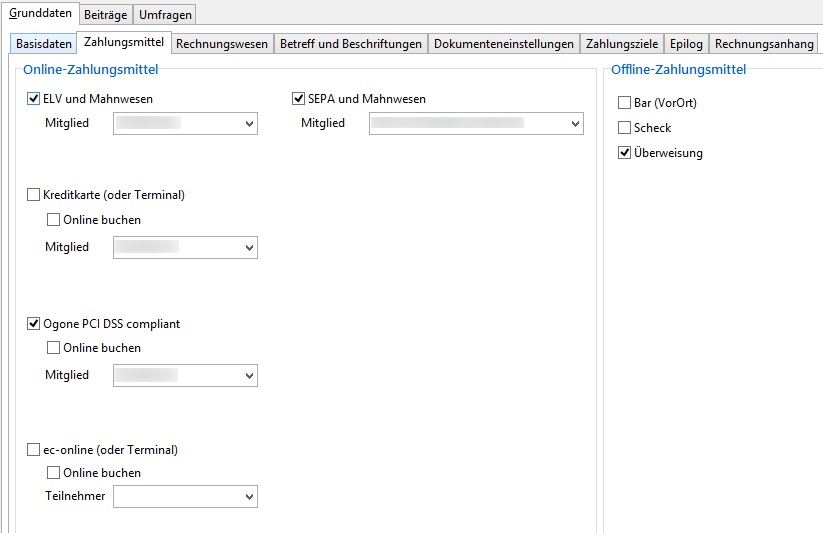
Task: Switch to Betreff und Beschriftungen tab
Action: click(351, 44)
